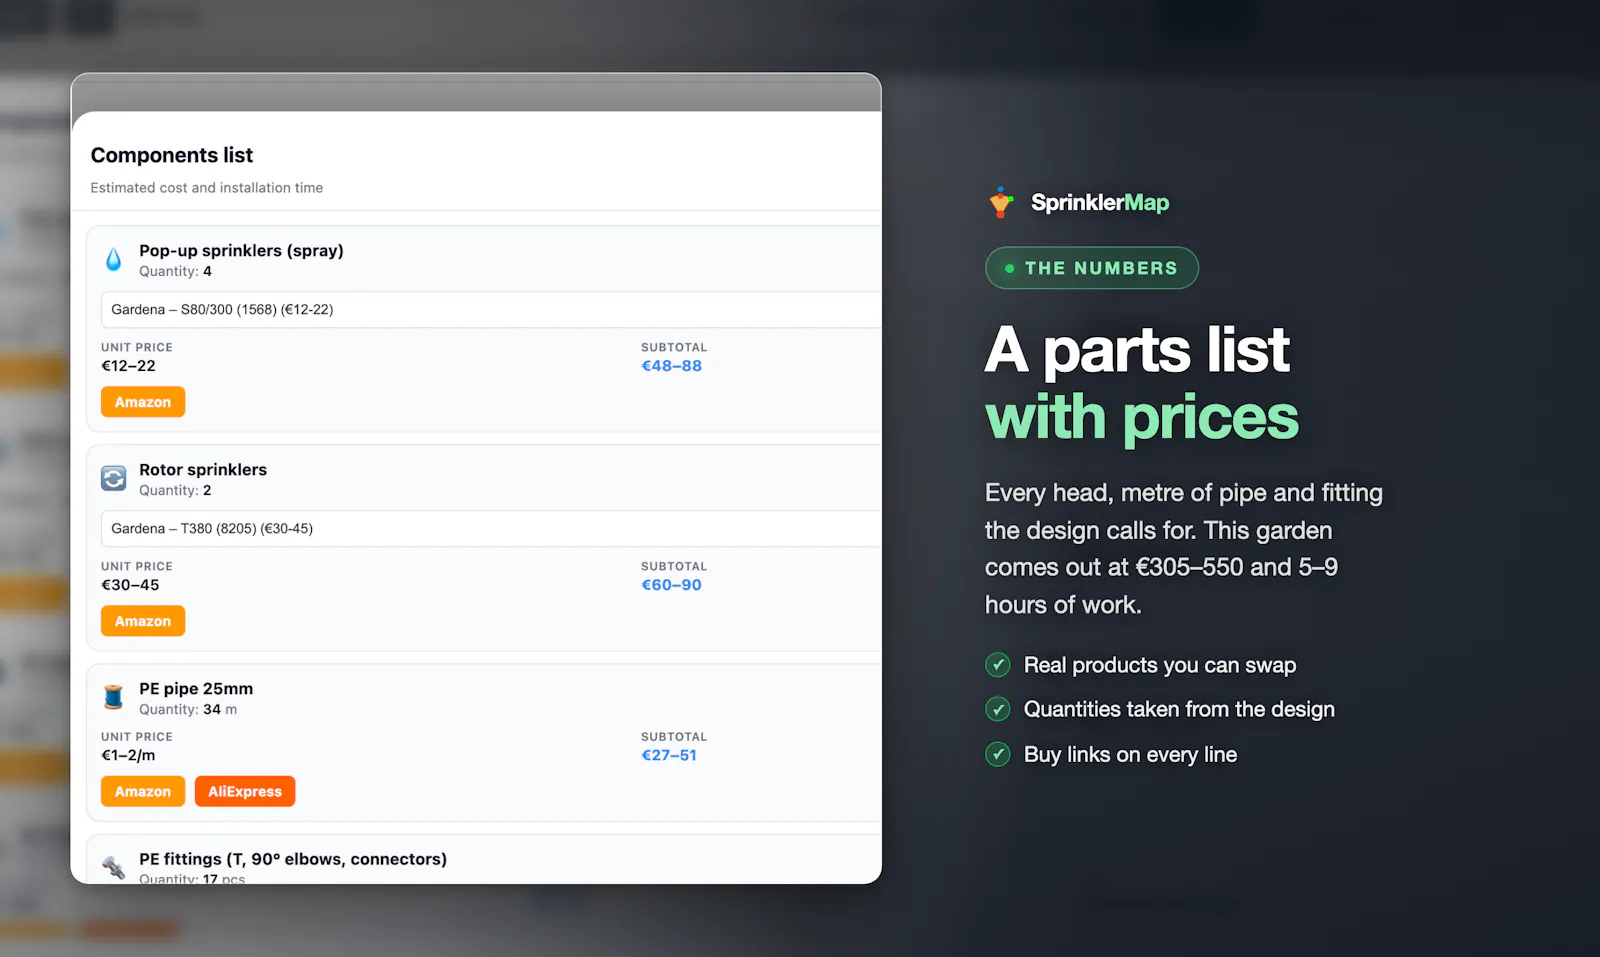Open the Gardena S80/300 (1568) product selector

[491, 310]
